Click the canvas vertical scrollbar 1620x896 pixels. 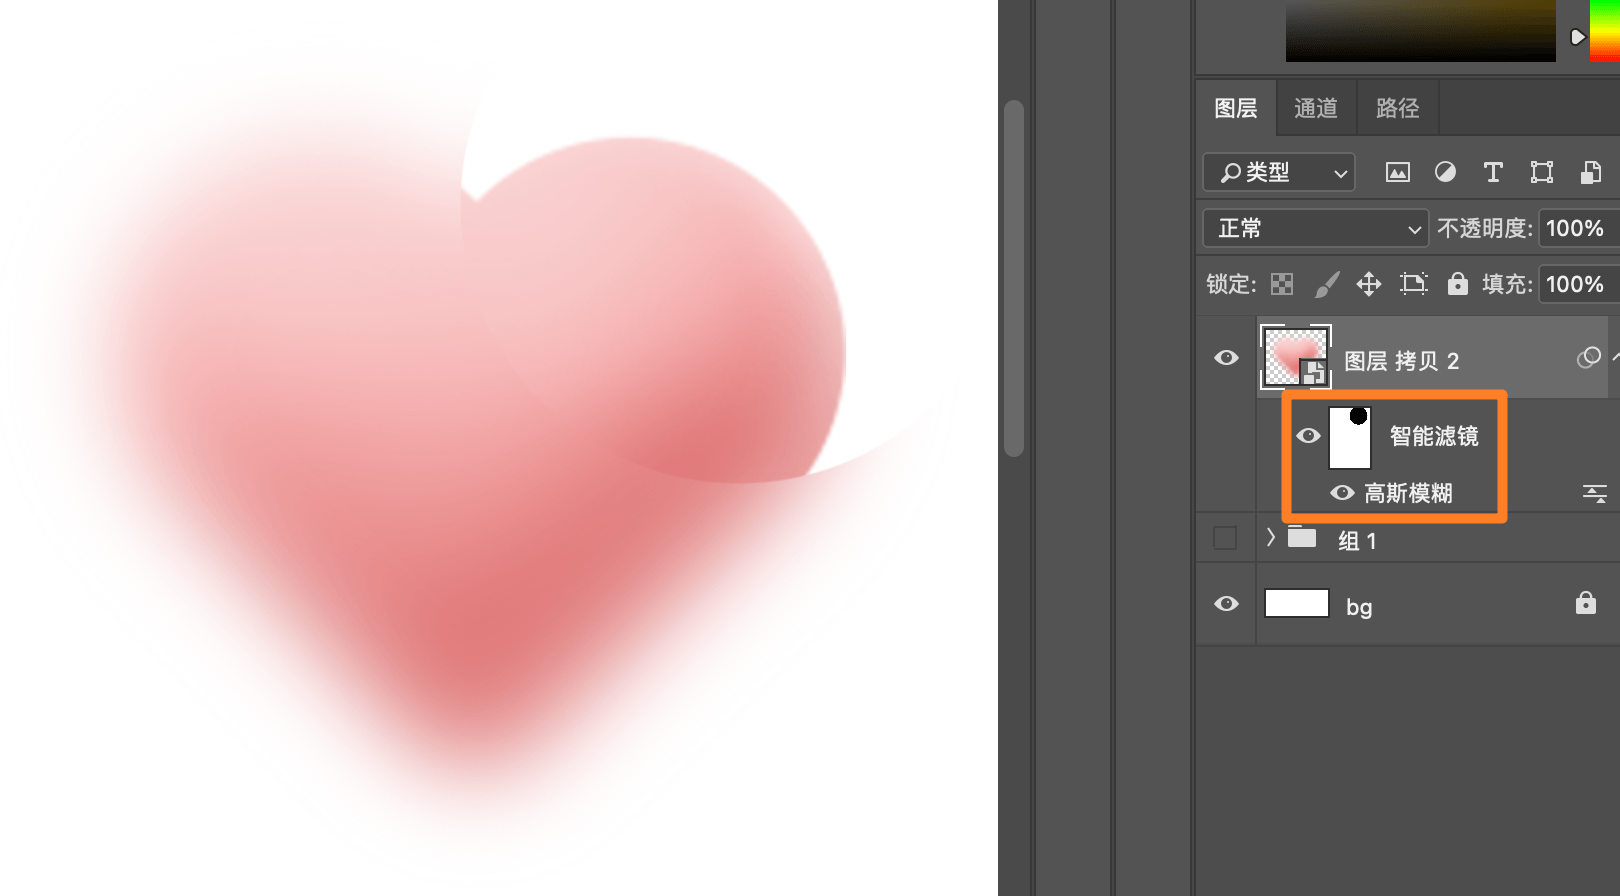point(1014,278)
